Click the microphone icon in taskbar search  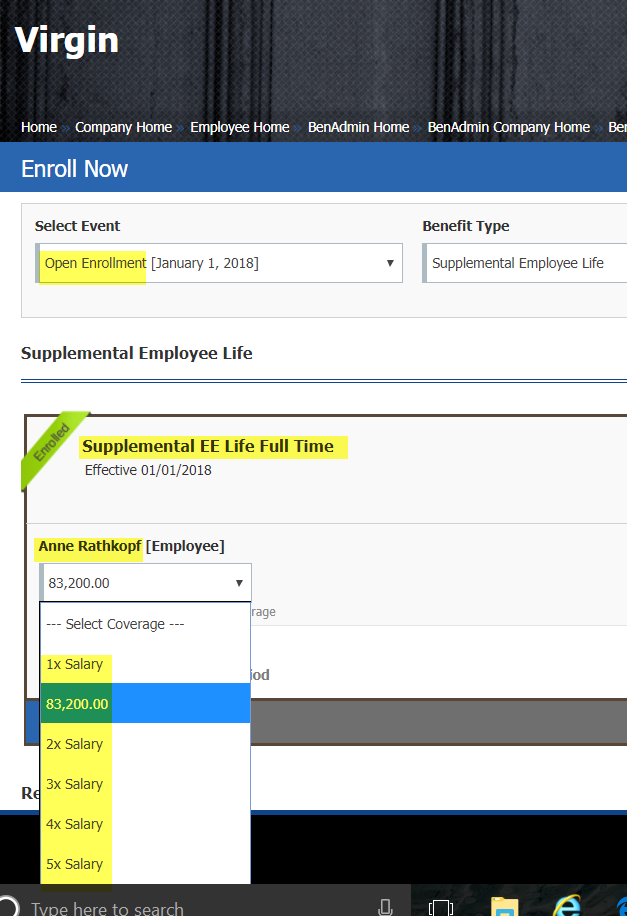pos(385,906)
